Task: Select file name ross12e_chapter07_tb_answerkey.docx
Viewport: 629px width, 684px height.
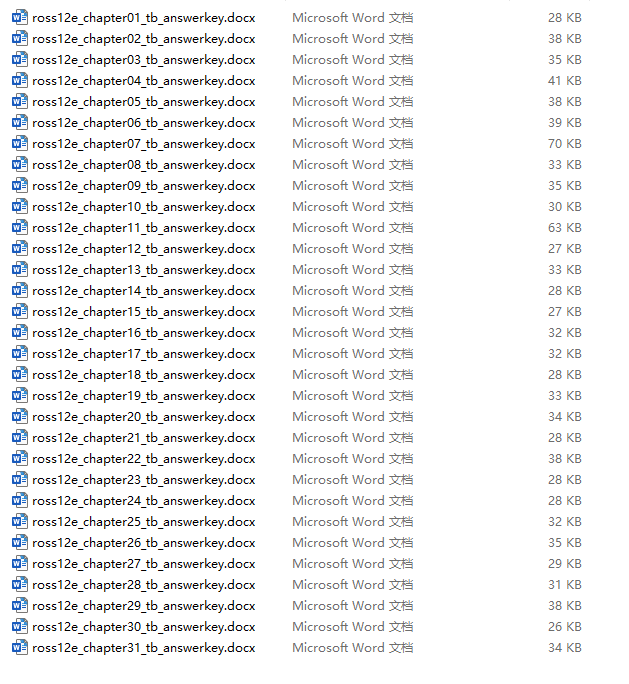Action: click(x=144, y=144)
